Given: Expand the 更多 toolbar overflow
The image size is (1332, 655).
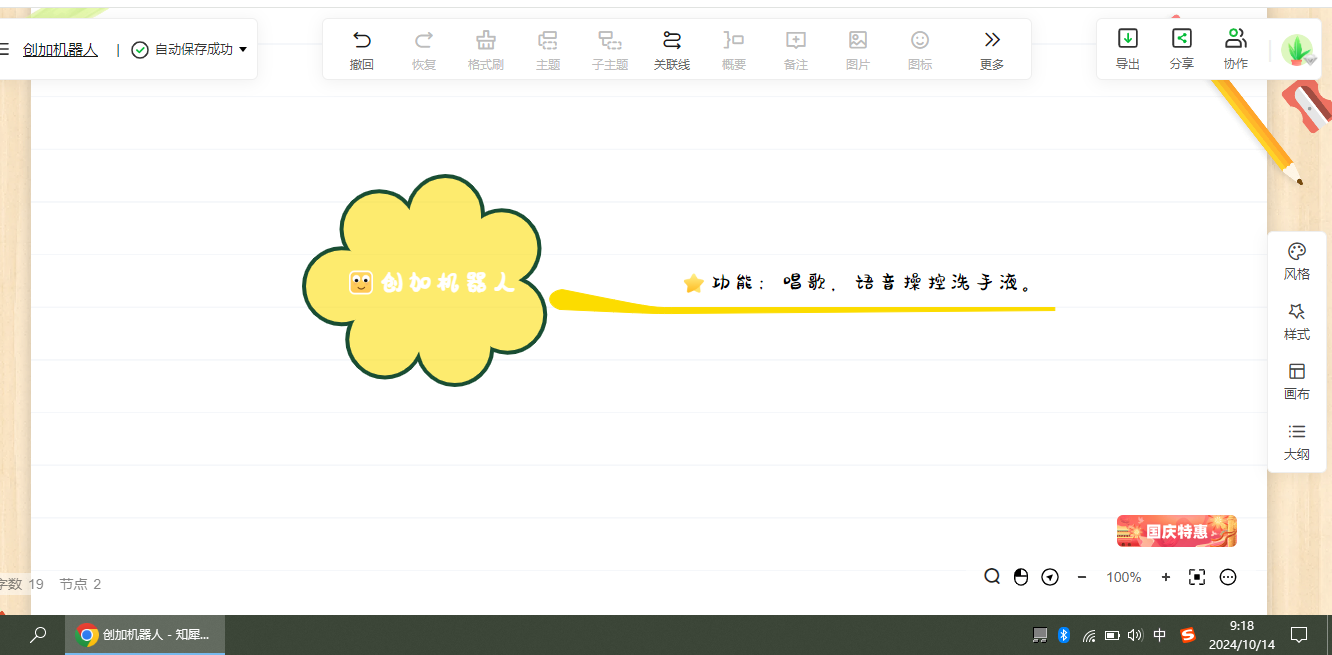Looking at the screenshot, I should (x=992, y=49).
